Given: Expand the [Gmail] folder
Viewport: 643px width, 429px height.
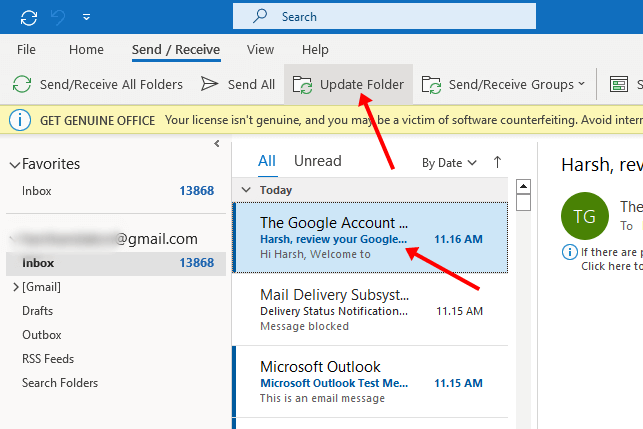Looking at the screenshot, I should click(x=14, y=287).
